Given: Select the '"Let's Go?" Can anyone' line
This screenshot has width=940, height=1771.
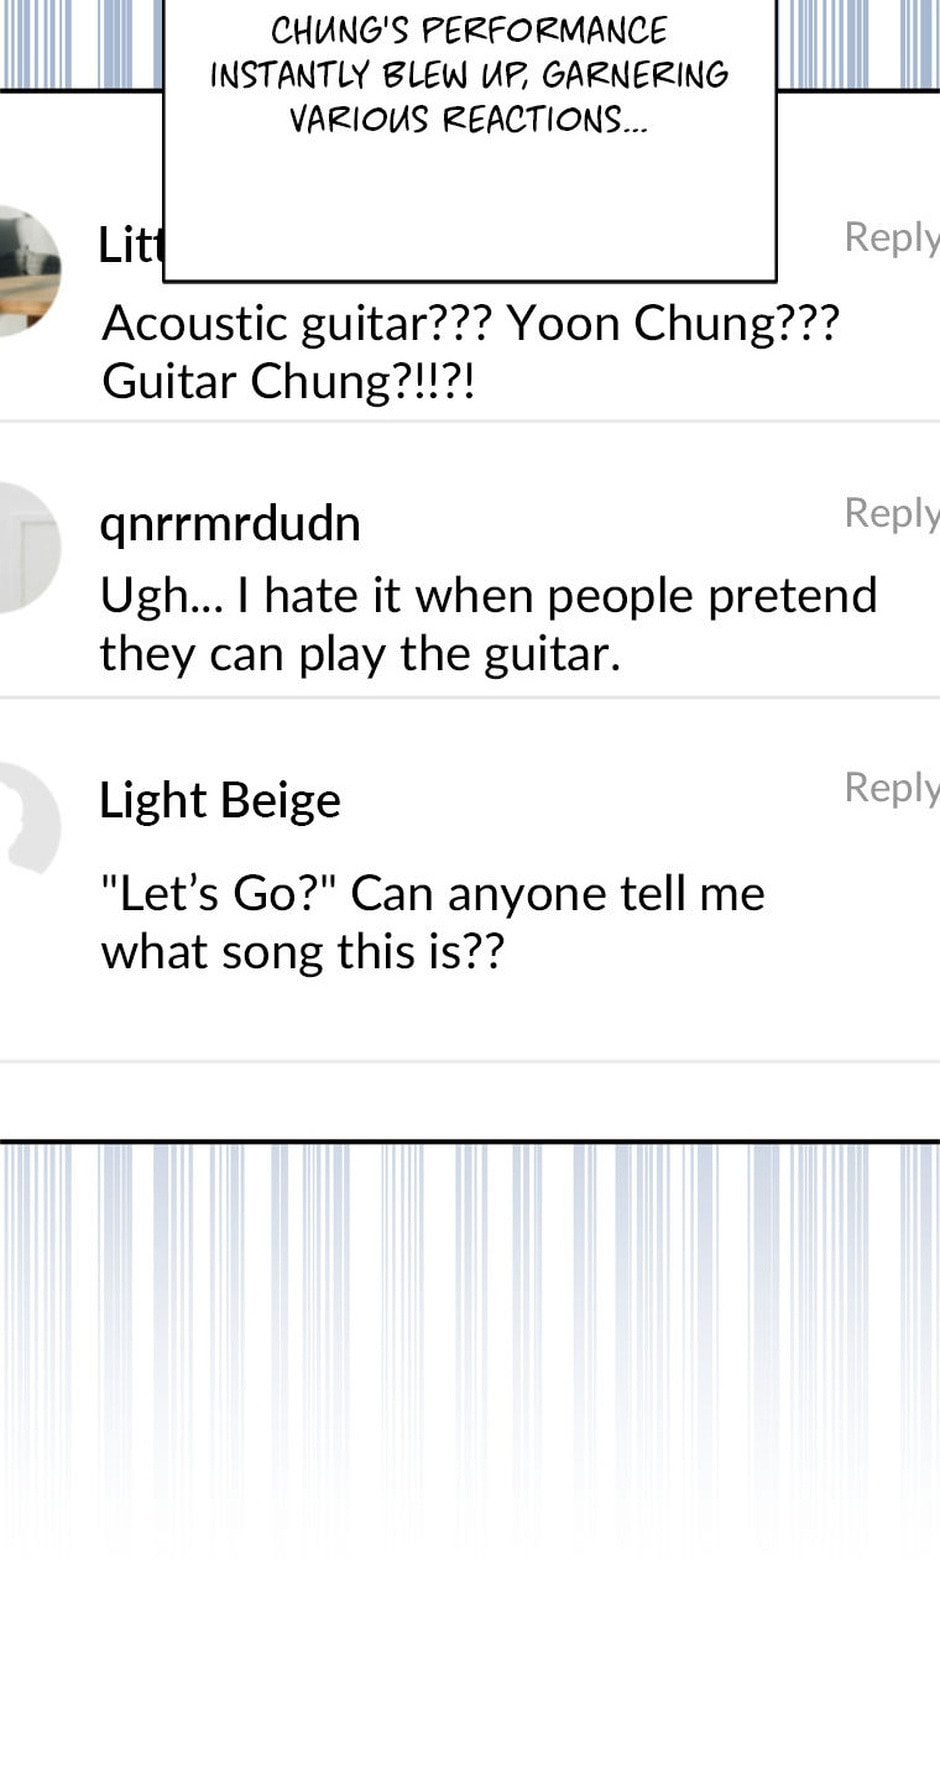Looking at the screenshot, I should pyautogui.click(x=433, y=893).
